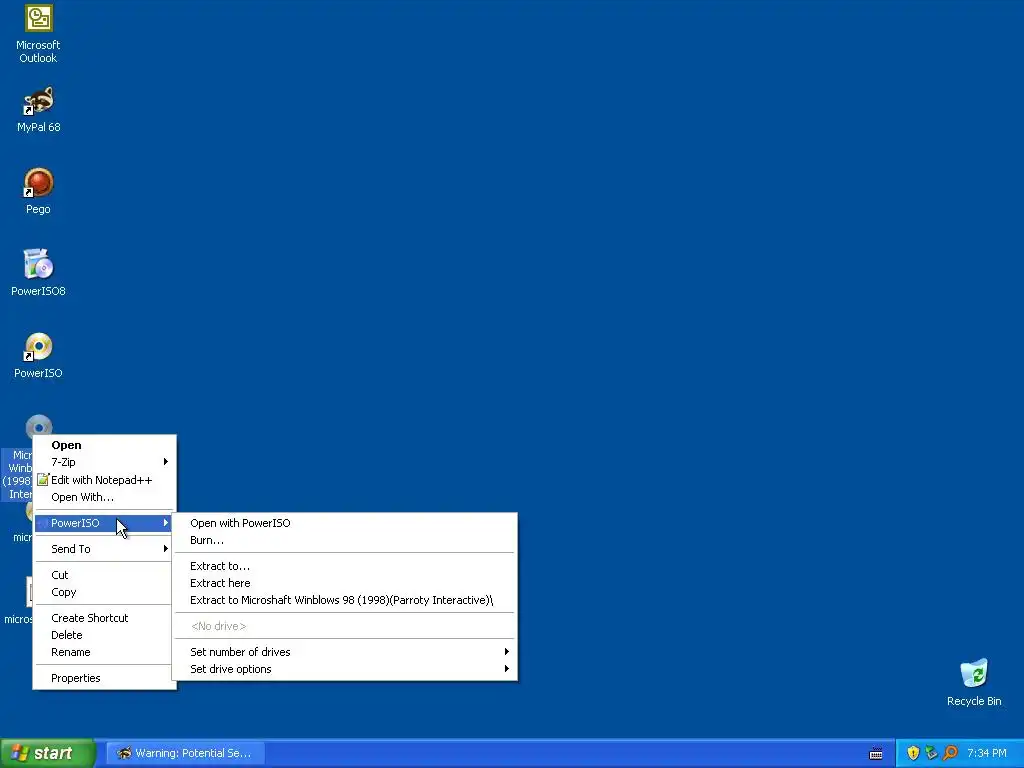
Task: Choose Rename from the context menu
Action: pos(104,652)
